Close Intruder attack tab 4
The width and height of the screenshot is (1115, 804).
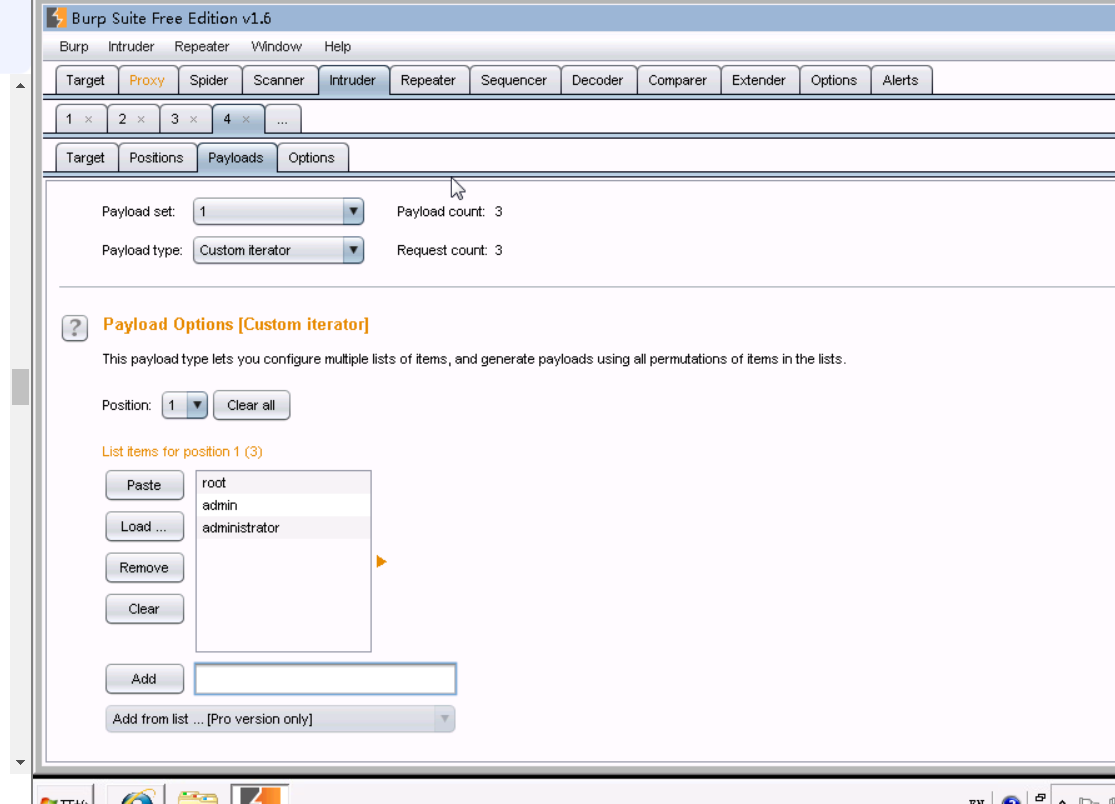tap(246, 119)
